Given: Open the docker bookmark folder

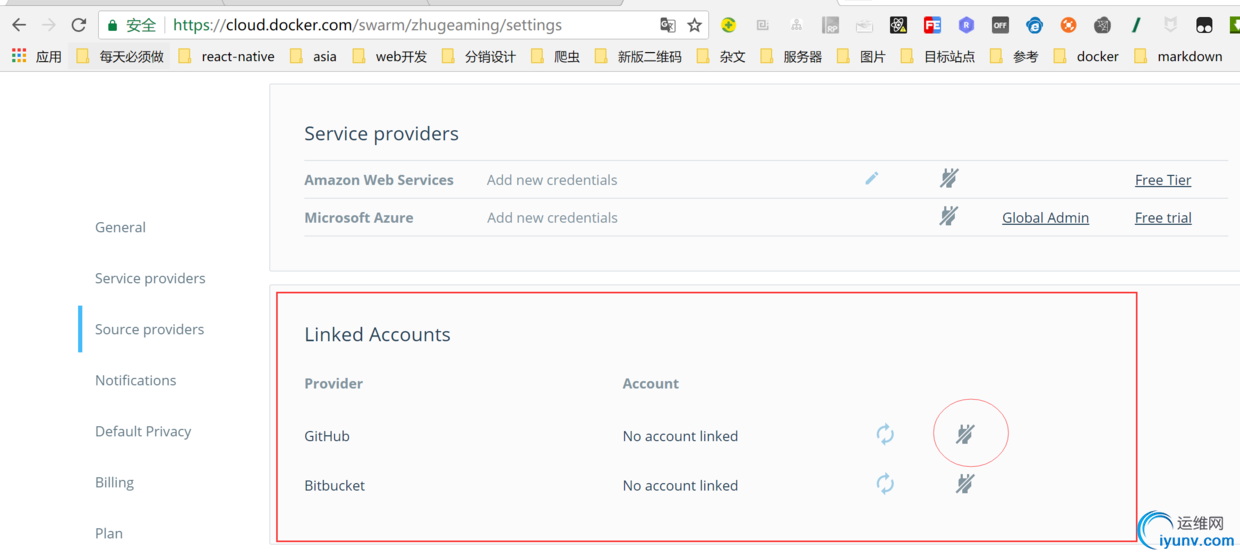Looking at the screenshot, I should (x=1086, y=56).
